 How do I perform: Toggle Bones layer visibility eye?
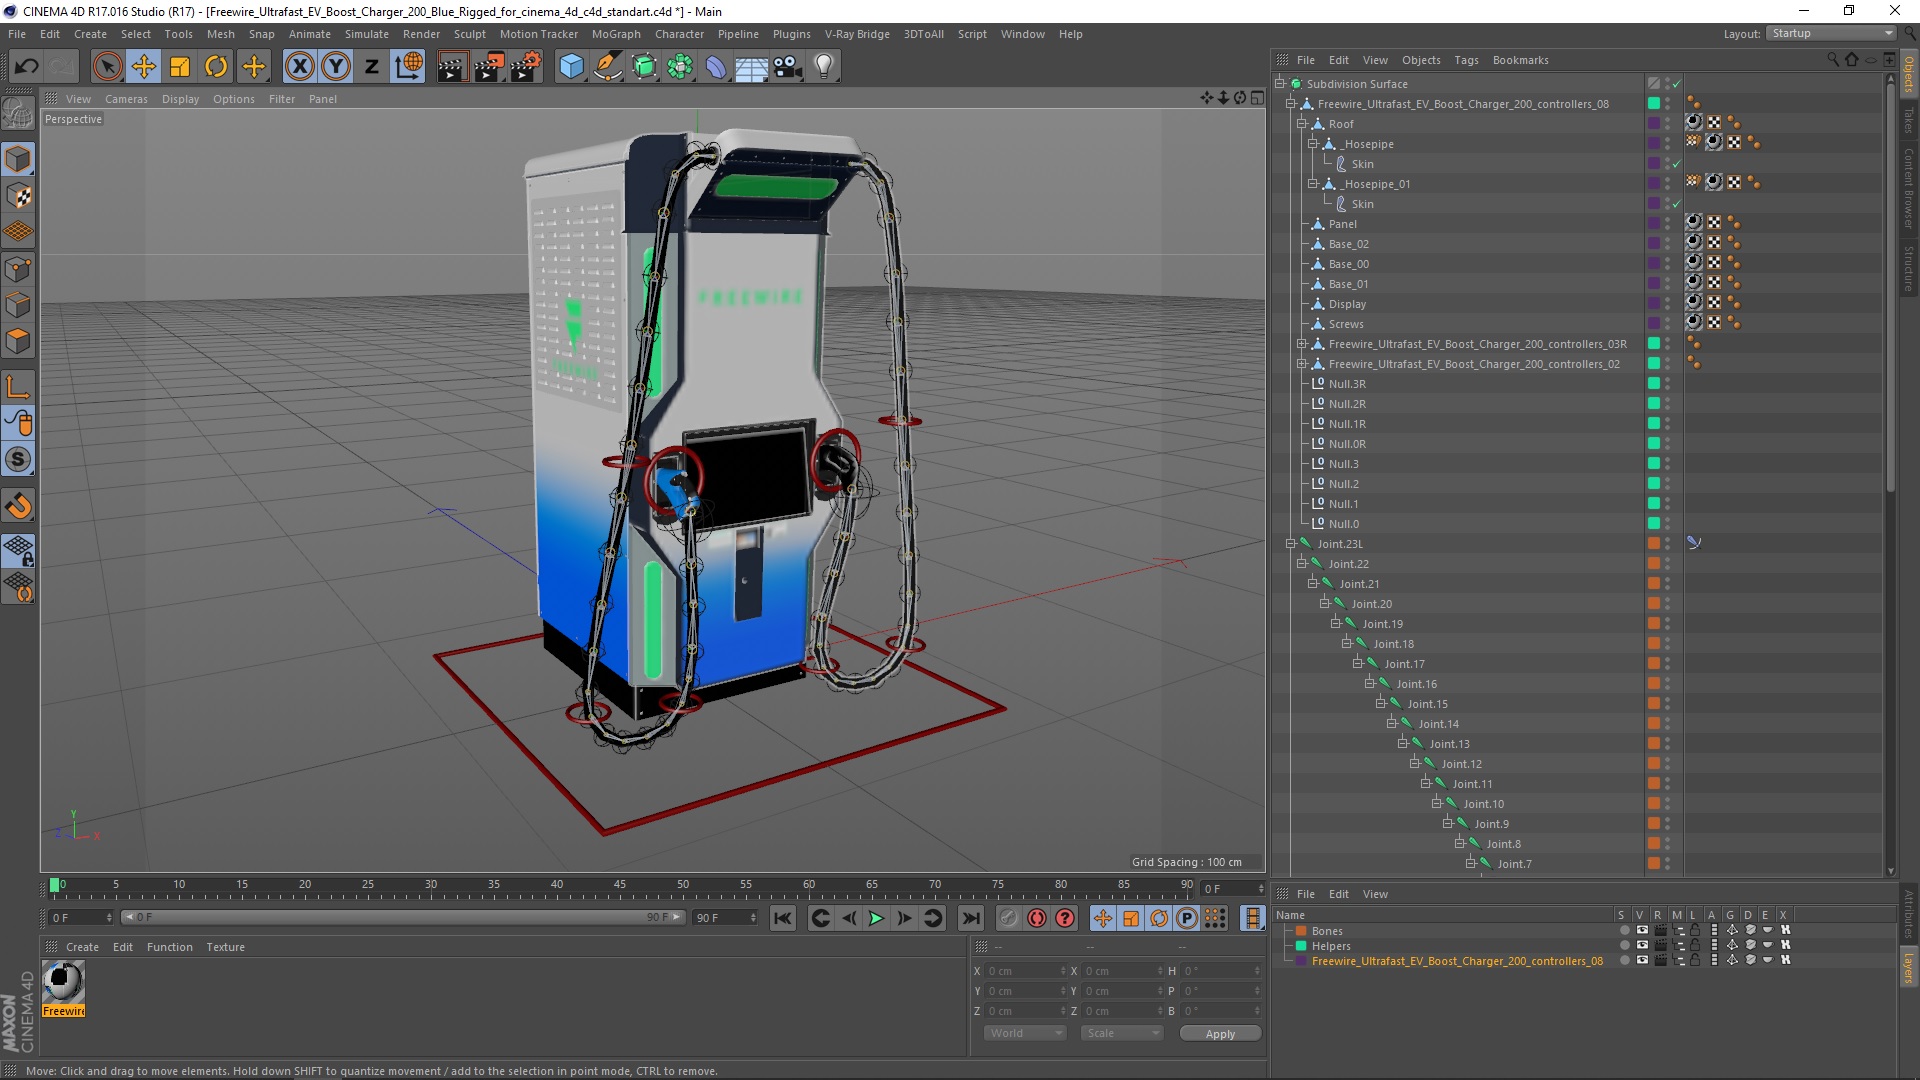pyautogui.click(x=1641, y=931)
